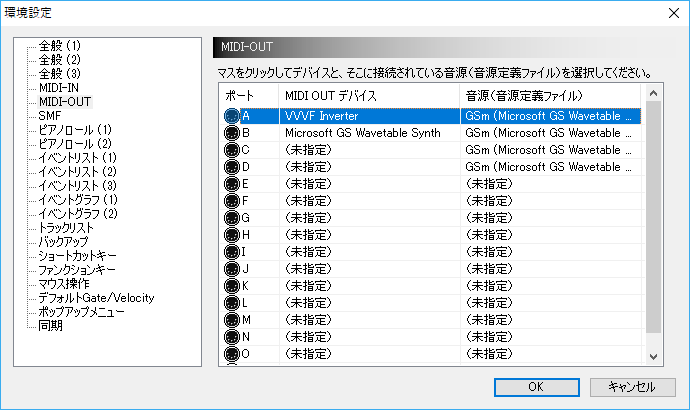
Task: Select ポップアップメニュー in the tree
Action: coord(81,312)
